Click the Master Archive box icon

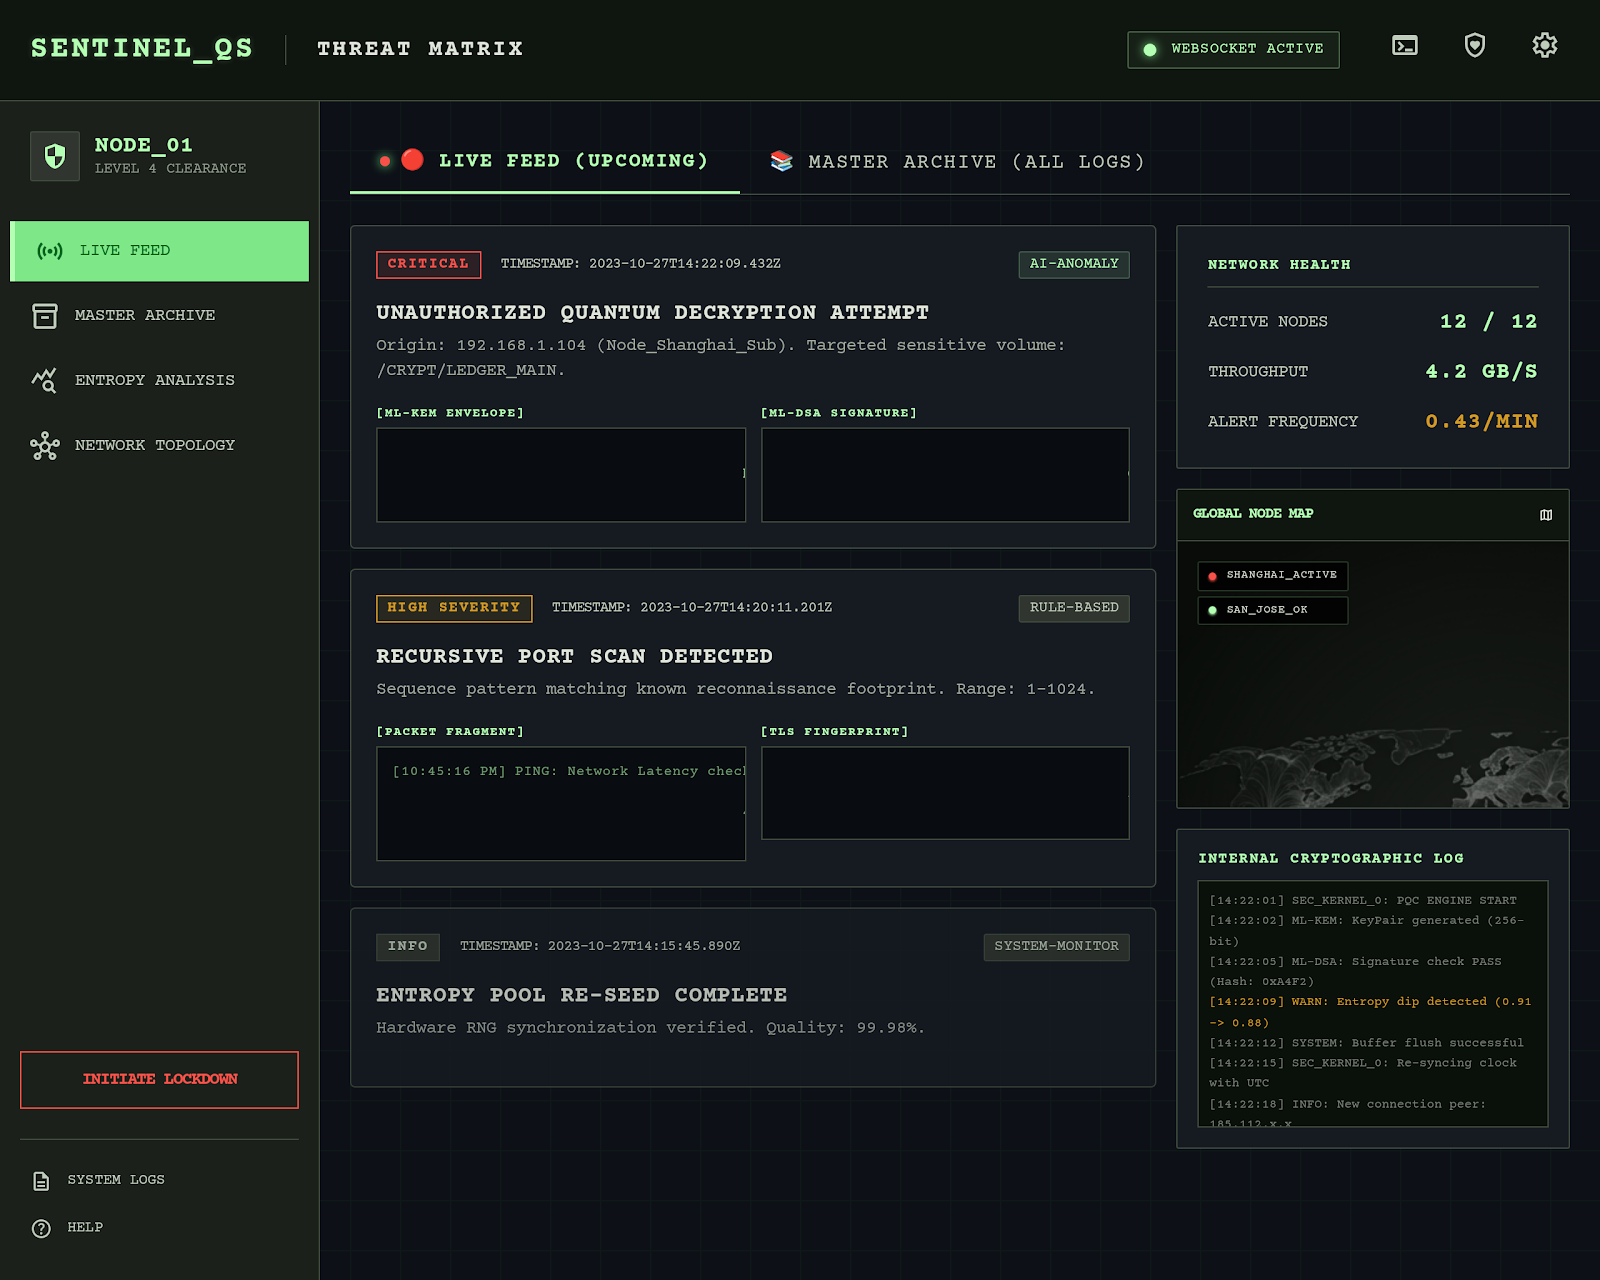tap(44, 315)
